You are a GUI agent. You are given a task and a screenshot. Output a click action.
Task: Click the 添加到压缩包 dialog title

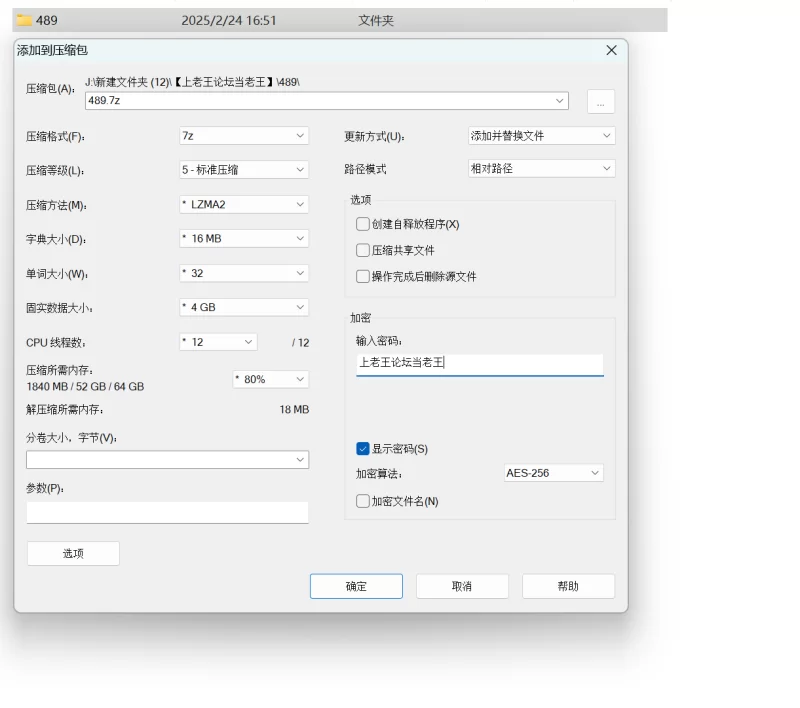click(52, 50)
